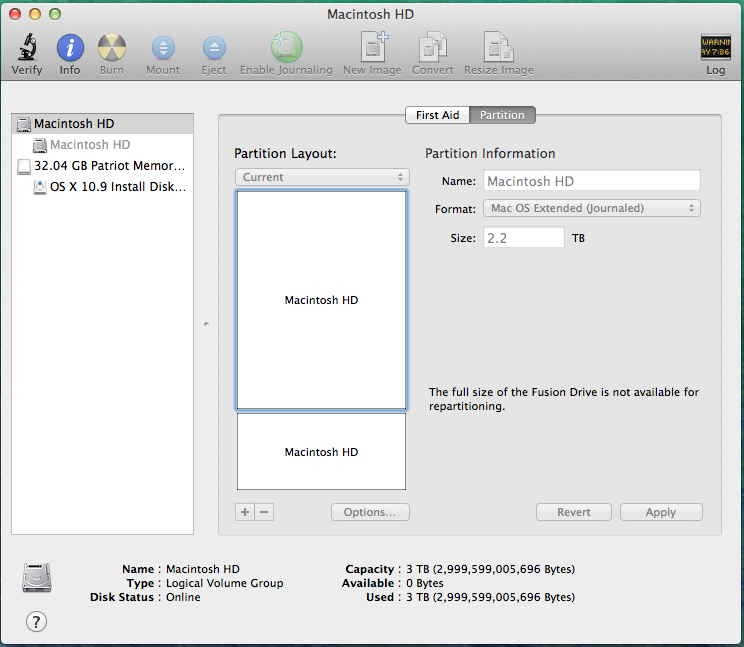Select OS X 10.9 Install Disk volume
Viewport: 744px width, 647px height.
point(102,186)
